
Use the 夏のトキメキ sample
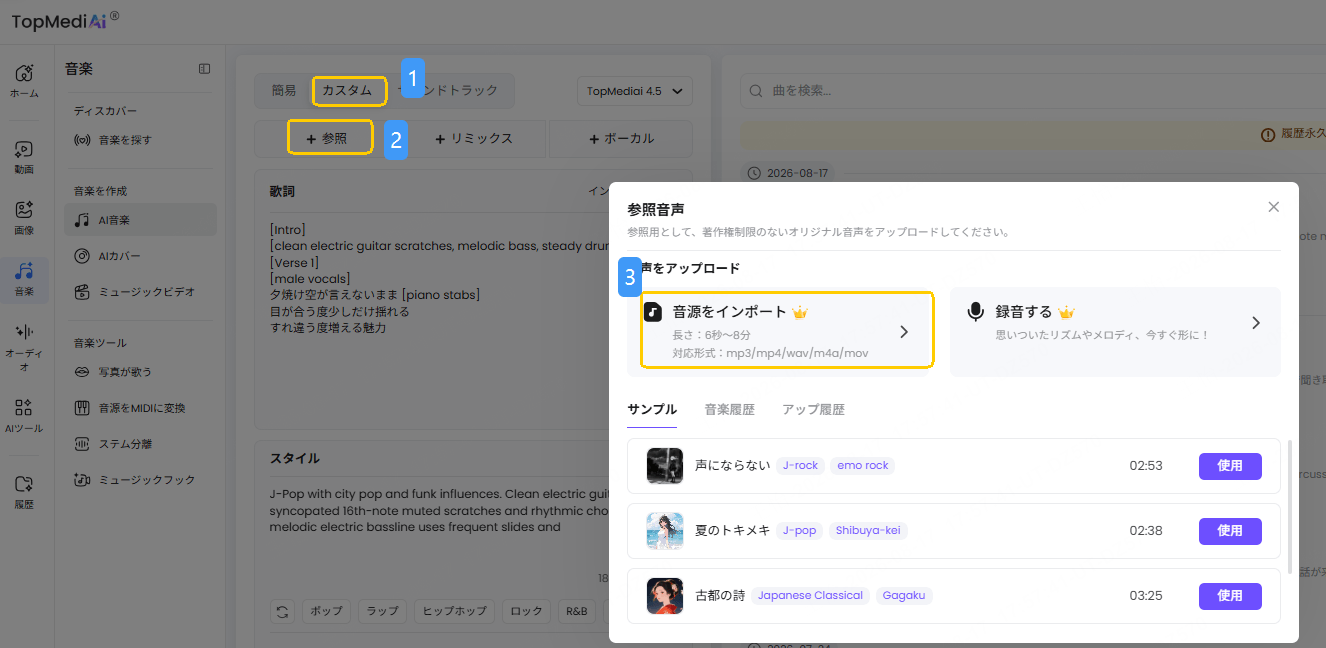click(x=1230, y=531)
